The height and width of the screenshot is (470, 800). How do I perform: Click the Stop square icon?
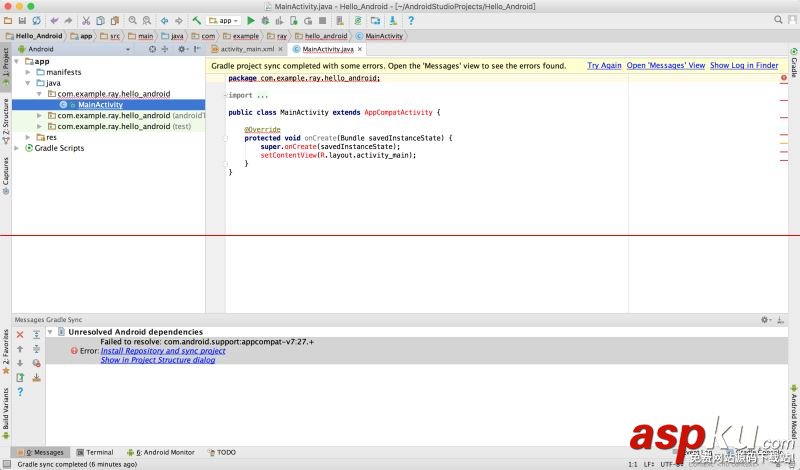322,20
